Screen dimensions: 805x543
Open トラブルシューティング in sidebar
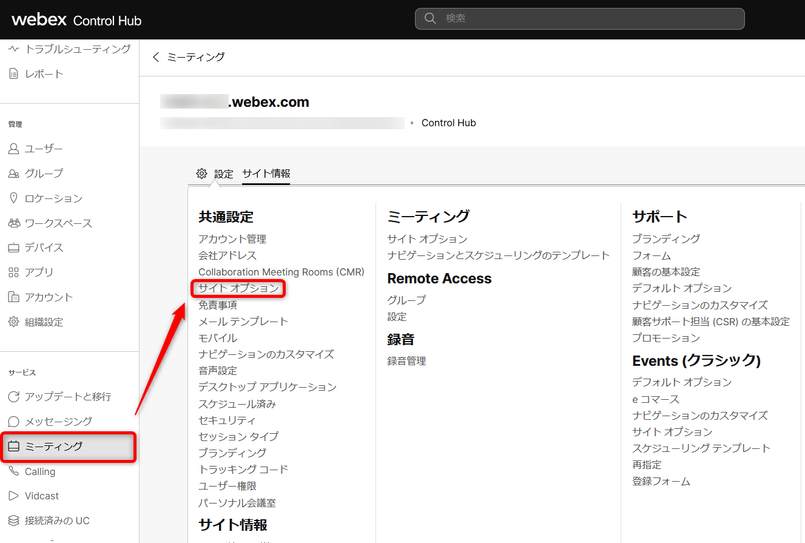tap(78, 49)
